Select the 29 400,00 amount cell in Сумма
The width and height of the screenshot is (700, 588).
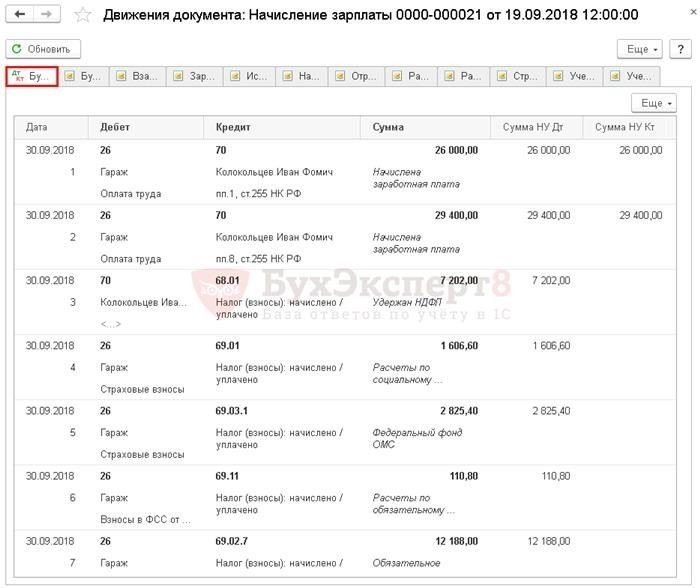click(456, 216)
